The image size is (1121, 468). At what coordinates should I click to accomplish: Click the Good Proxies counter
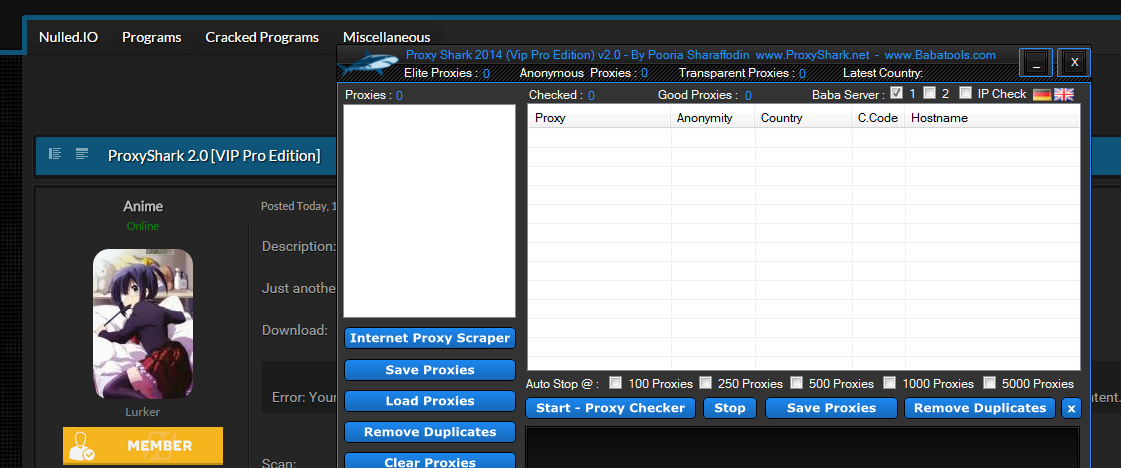(x=705, y=95)
